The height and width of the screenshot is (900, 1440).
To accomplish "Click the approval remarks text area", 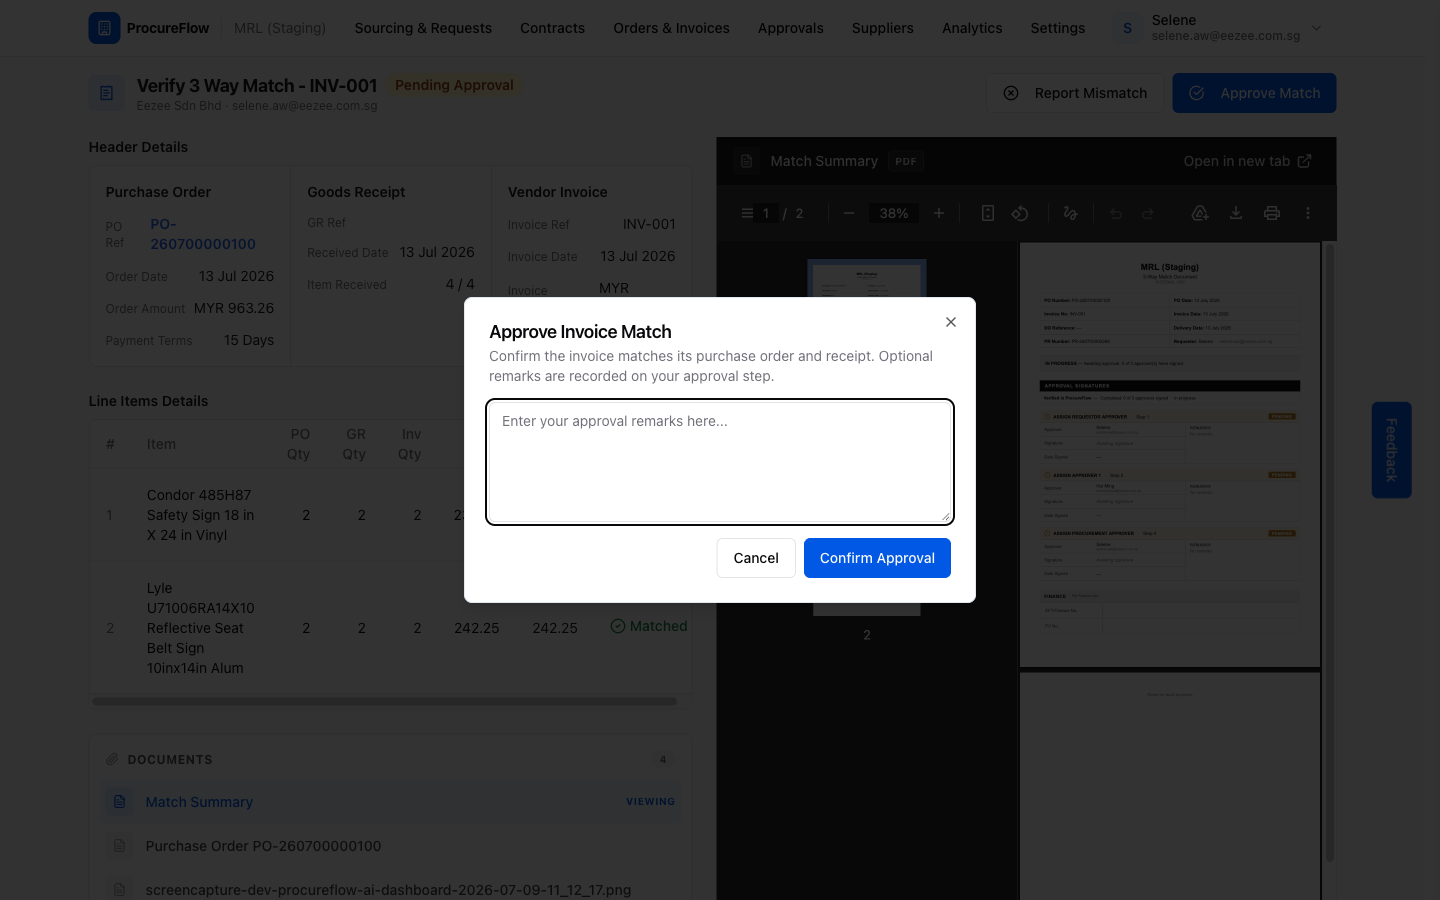I will click(720, 462).
